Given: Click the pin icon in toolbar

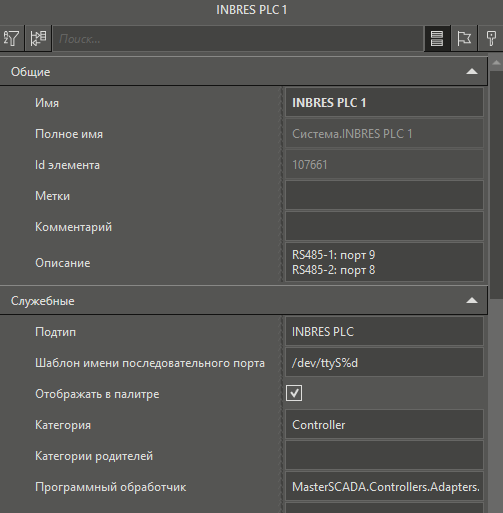Looking at the screenshot, I should pyautogui.click(x=491, y=38).
